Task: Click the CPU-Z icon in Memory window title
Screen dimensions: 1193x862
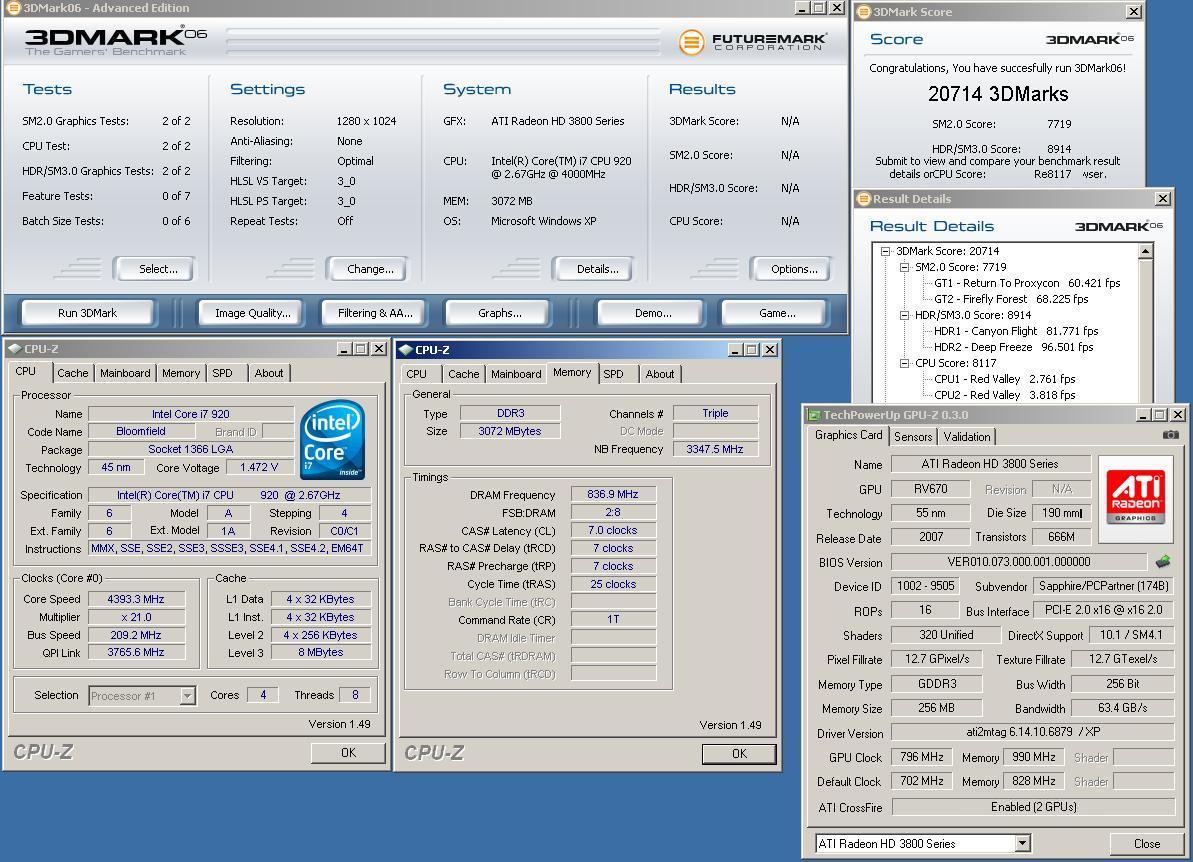Action: [406, 350]
